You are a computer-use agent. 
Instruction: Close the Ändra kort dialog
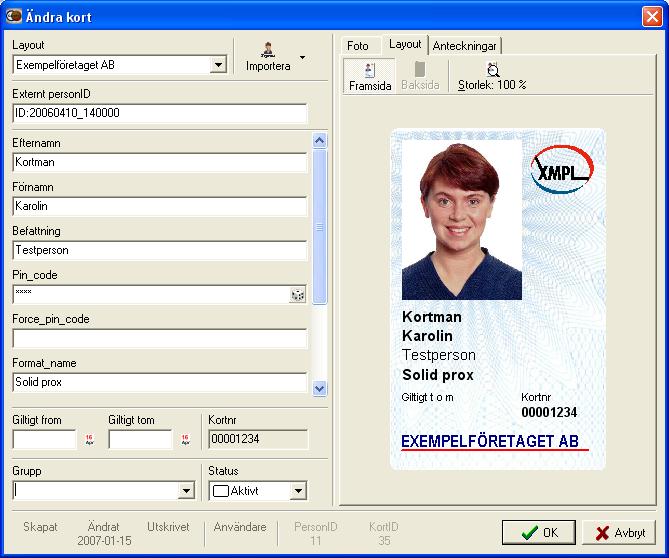(x=652, y=17)
